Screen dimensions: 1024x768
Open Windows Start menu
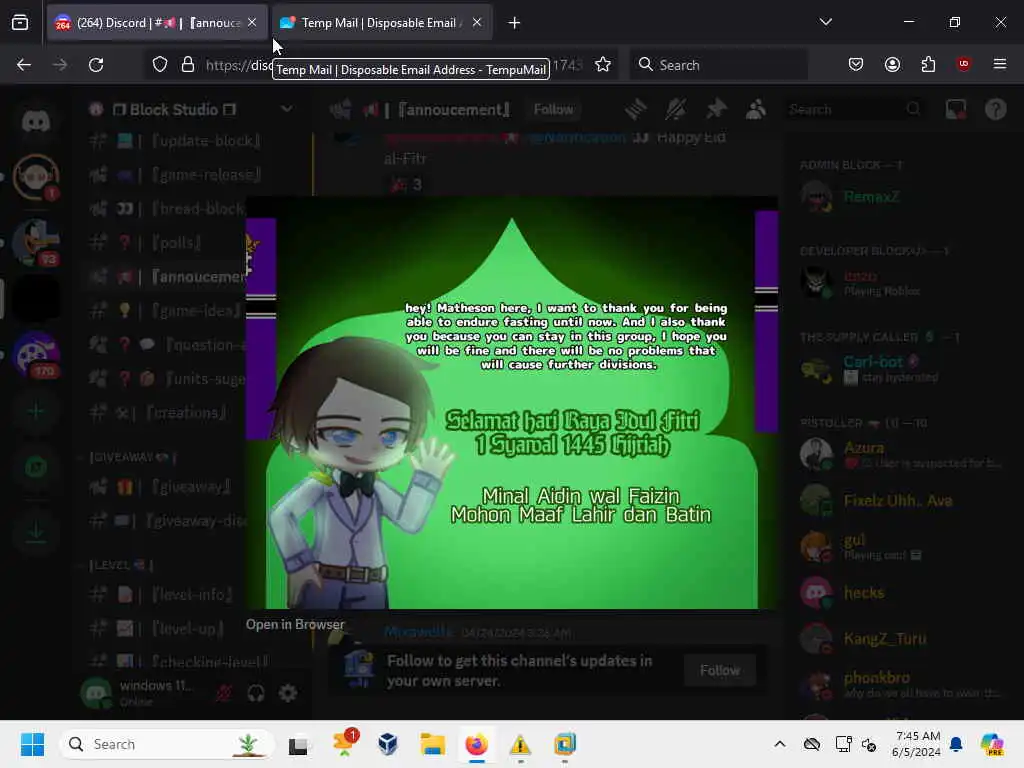click(x=32, y=744)
